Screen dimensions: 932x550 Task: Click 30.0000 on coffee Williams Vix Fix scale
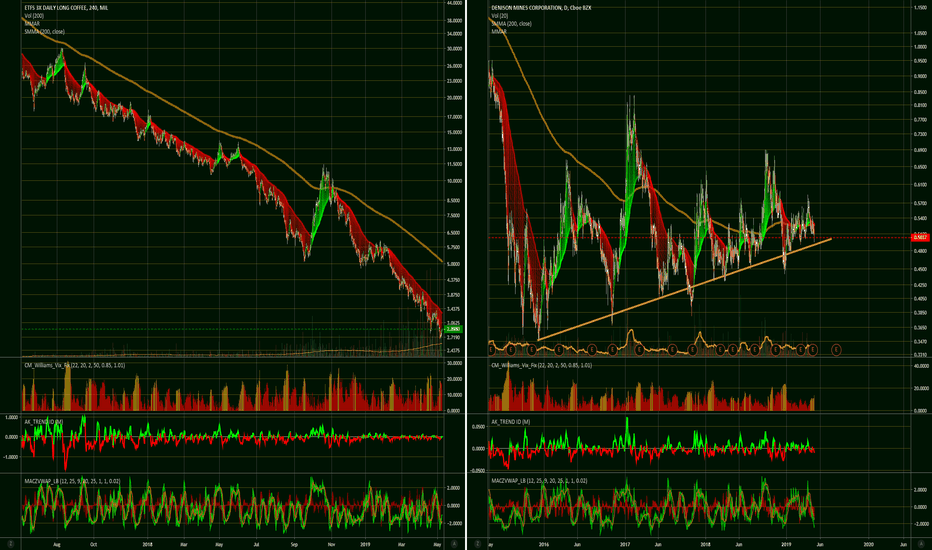tap(454, 363)
